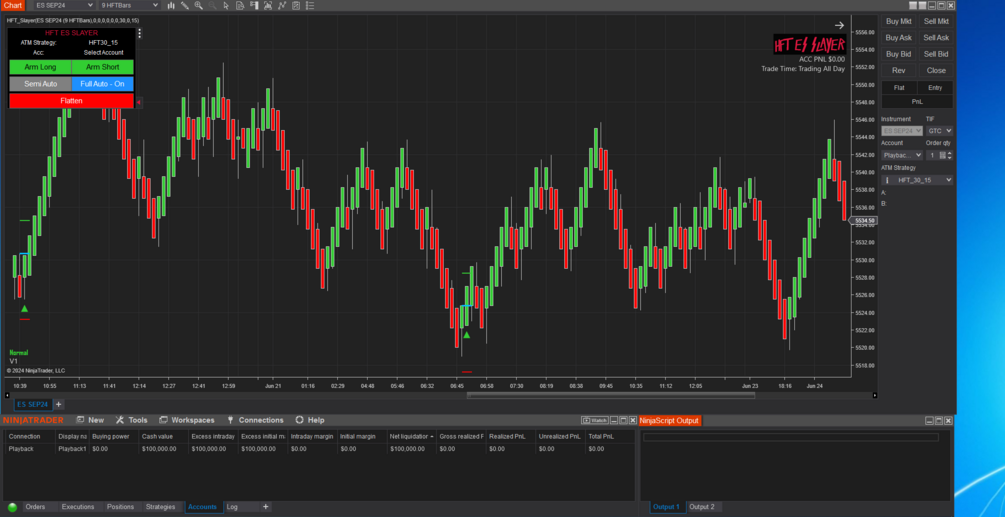
Task: Open the TIF GTC dropdown
Action: 940,131
